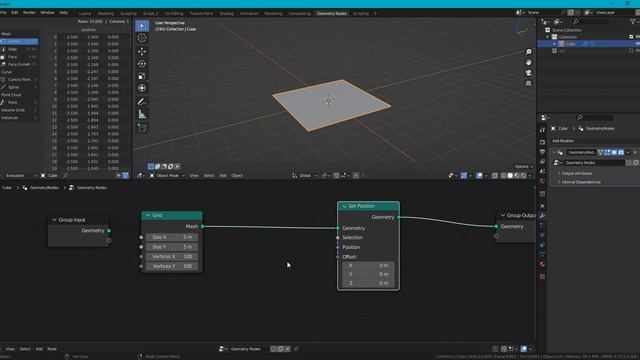The image size is (640, 360).
Task: Select the Edge domain in spreadsheet
Action: pos(19,49)
